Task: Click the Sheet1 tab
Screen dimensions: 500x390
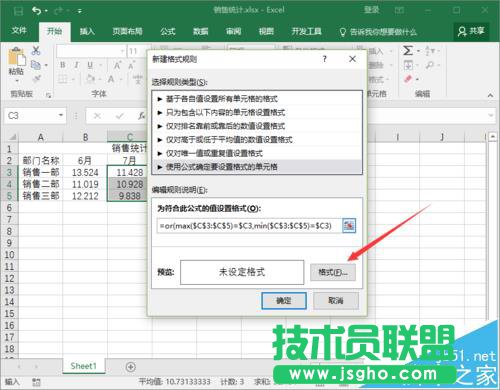Action: 84,366
